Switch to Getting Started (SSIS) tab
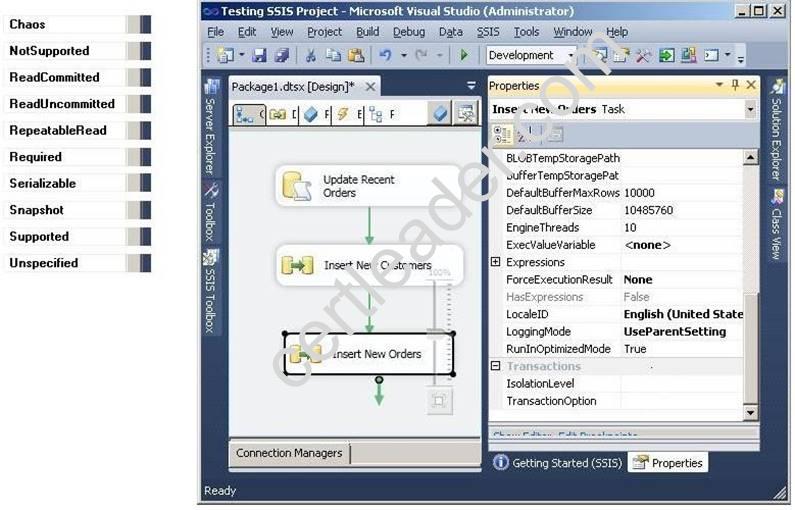795x510 pixels. [558, 462]
